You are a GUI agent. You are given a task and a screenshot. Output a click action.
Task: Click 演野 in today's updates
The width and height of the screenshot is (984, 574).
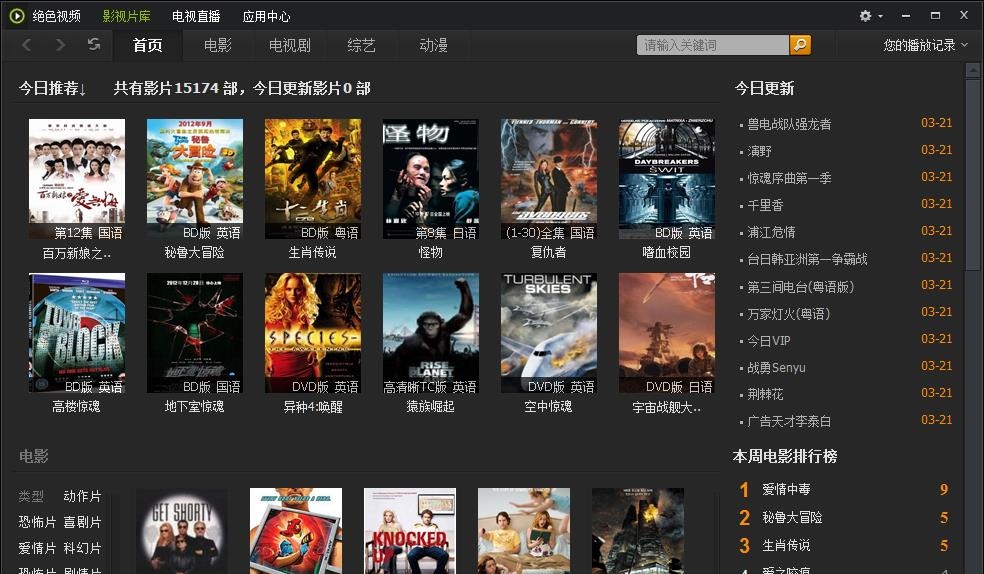[759, 151]
